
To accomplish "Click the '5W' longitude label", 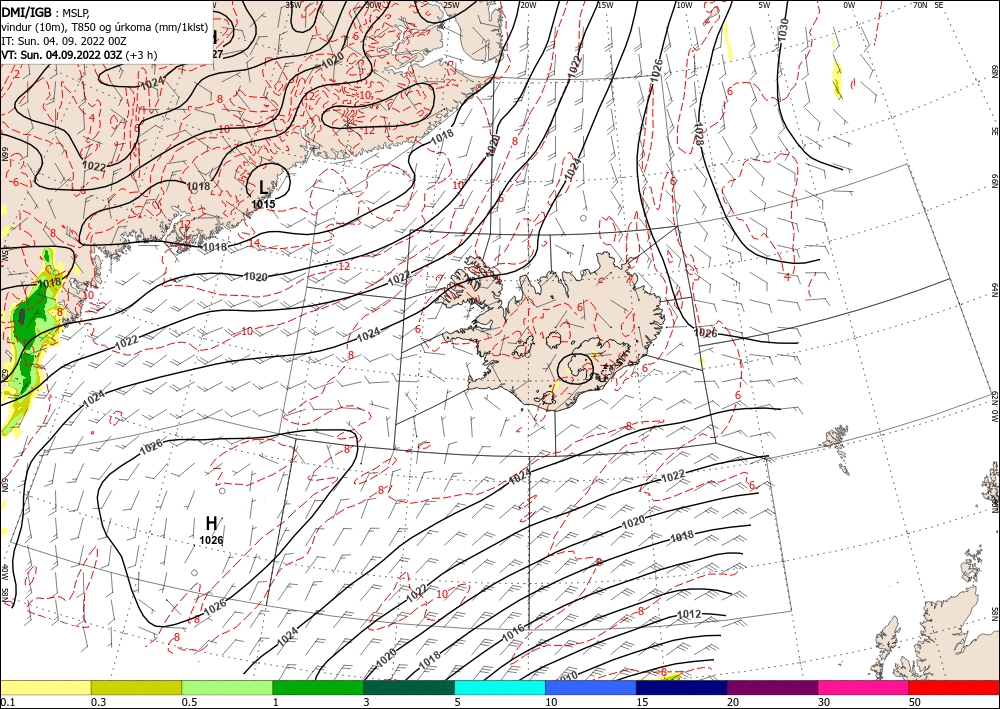I will (765, 5).
